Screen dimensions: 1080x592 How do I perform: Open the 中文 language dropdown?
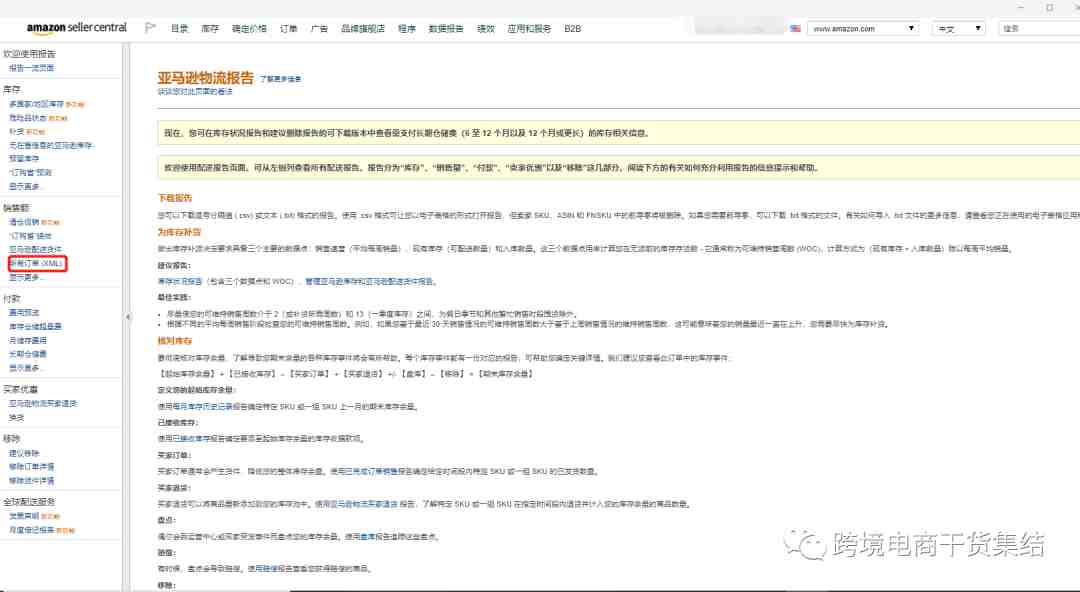[959, 29]
